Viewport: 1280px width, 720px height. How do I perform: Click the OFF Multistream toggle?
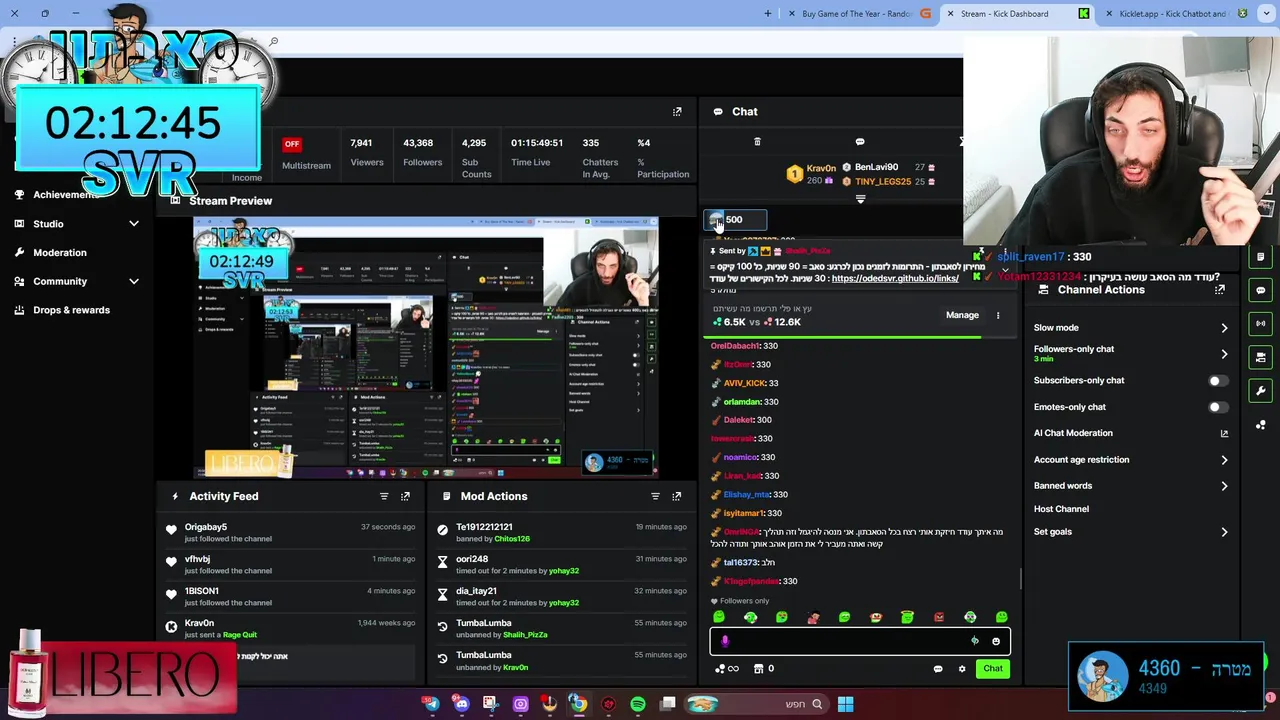click(292, 144)
